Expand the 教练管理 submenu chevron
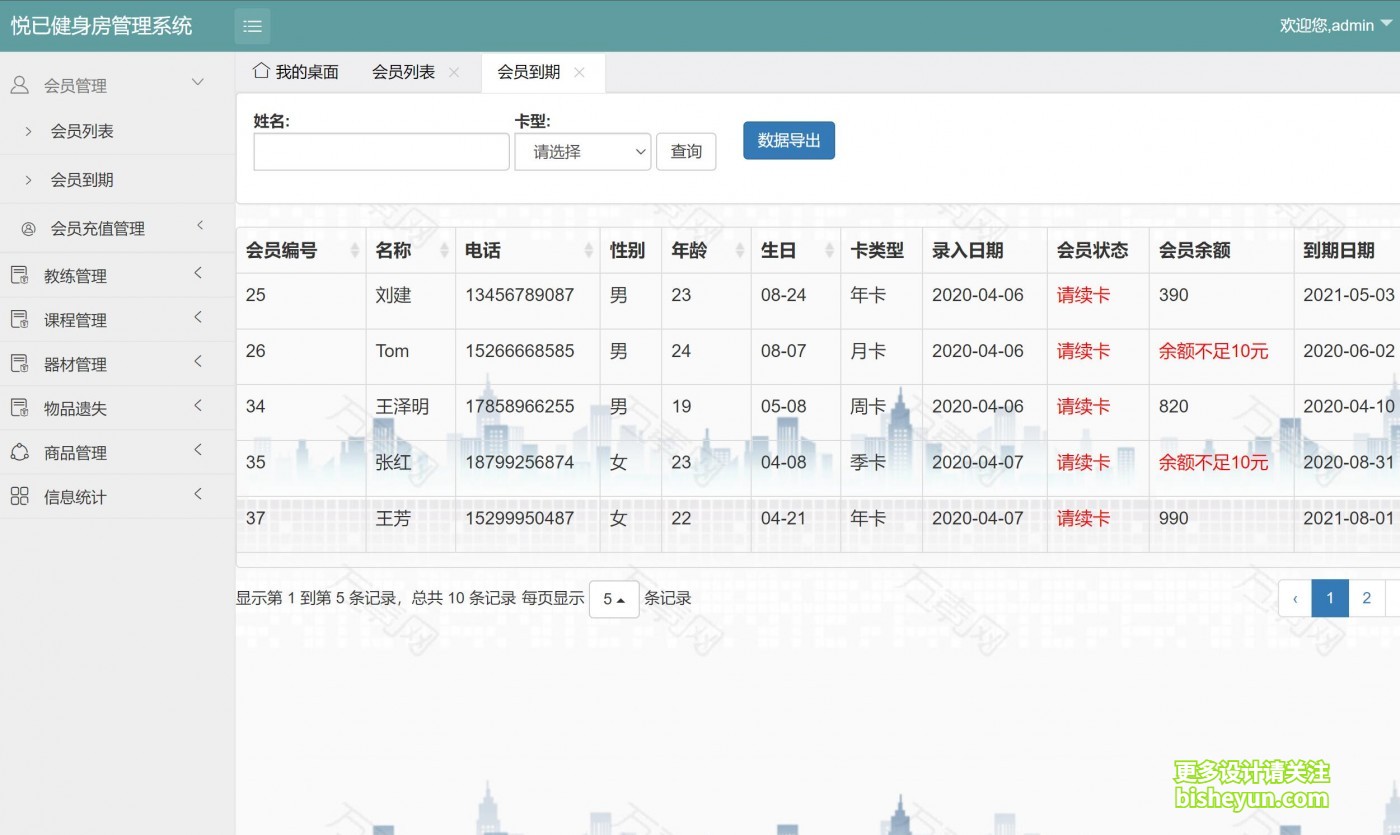The image size is (1400, 835). (x=199, y=275)
